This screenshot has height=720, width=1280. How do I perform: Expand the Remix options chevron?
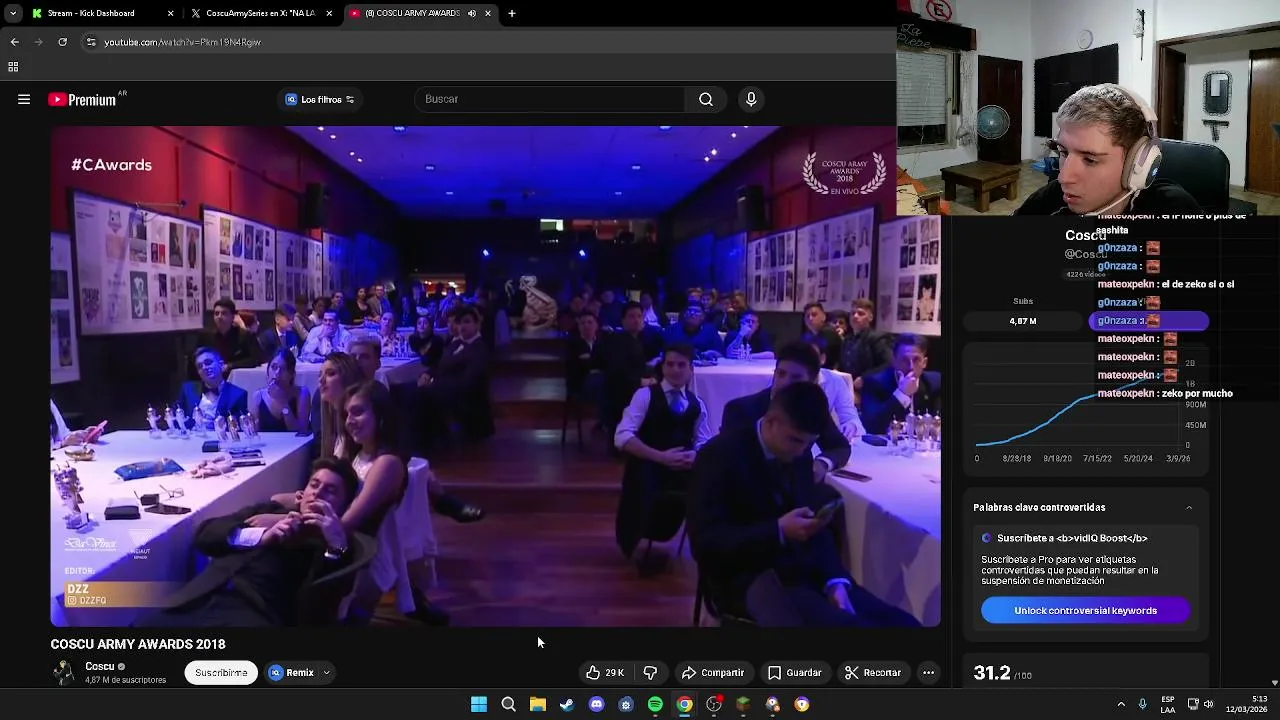click(x=326, y=673)
